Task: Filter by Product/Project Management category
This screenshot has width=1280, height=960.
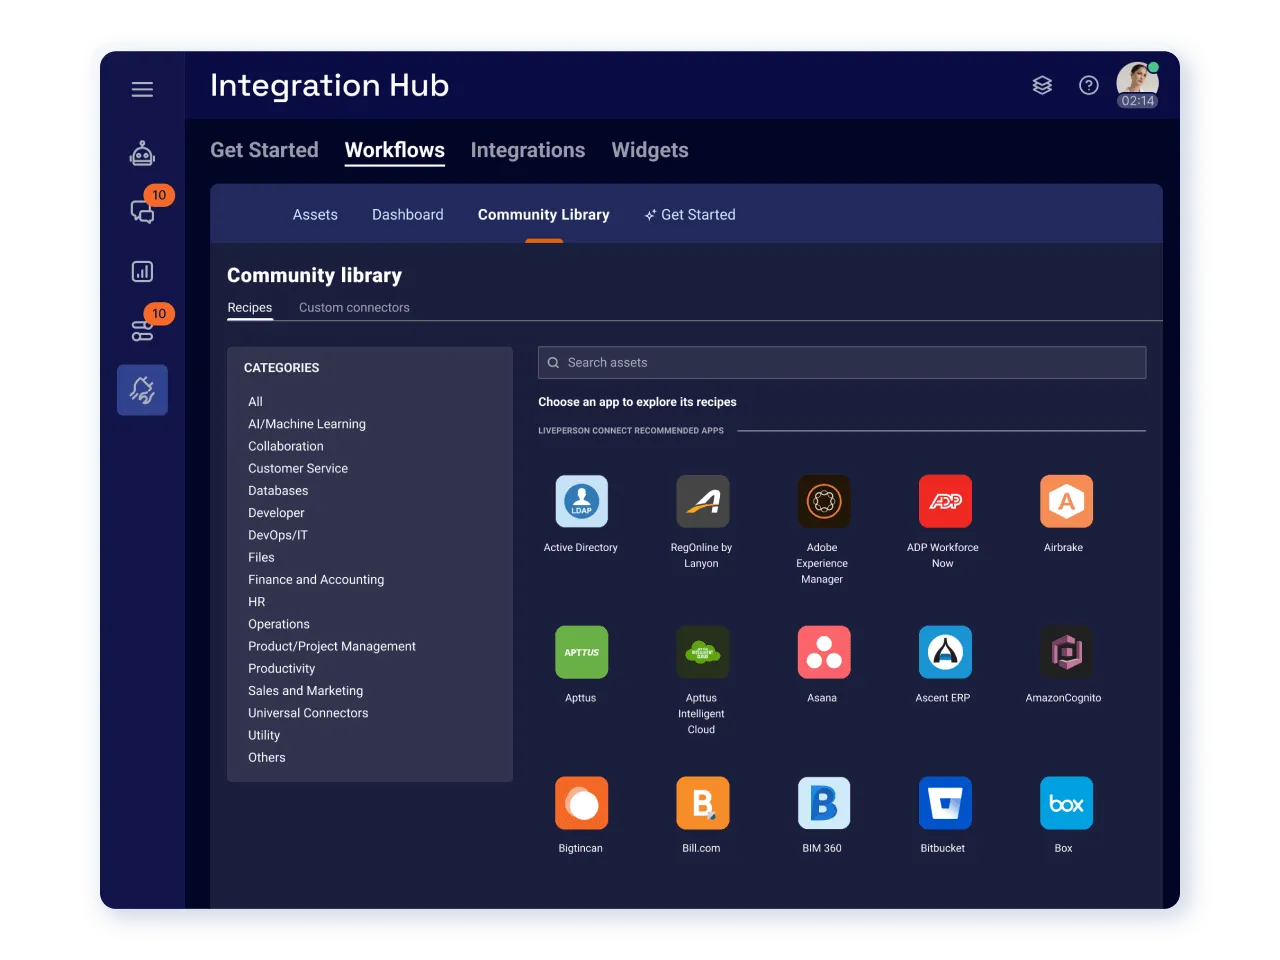Action: (x=332, y=646)
